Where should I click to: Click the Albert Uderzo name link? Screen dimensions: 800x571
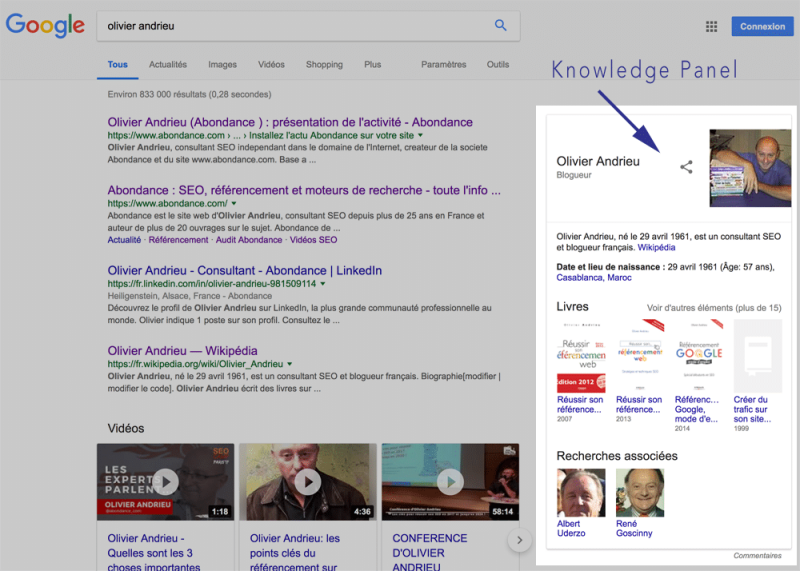[x=571, y=528]
